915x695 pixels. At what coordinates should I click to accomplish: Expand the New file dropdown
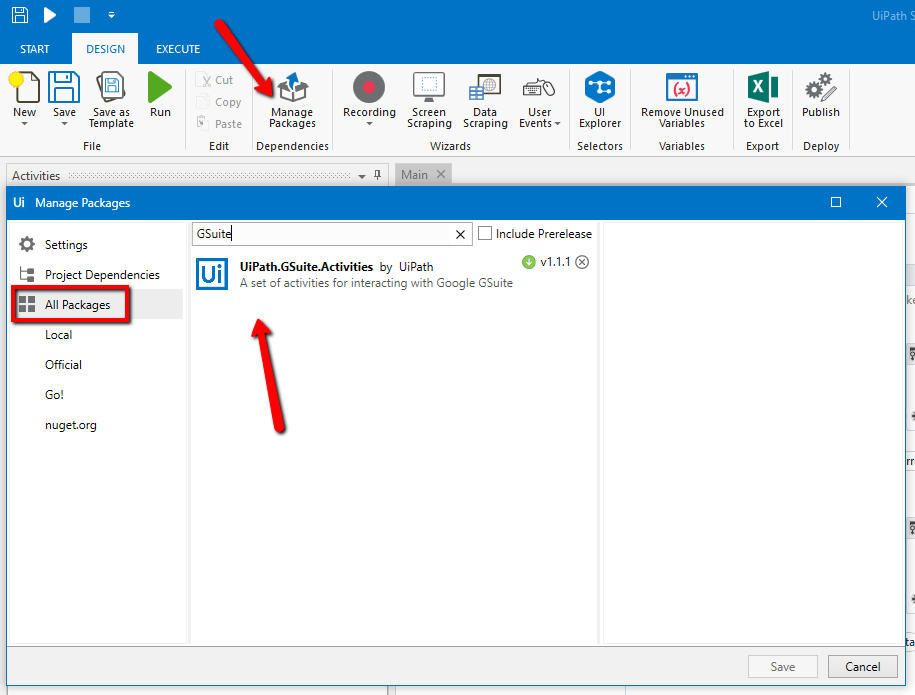pos(25,124)
